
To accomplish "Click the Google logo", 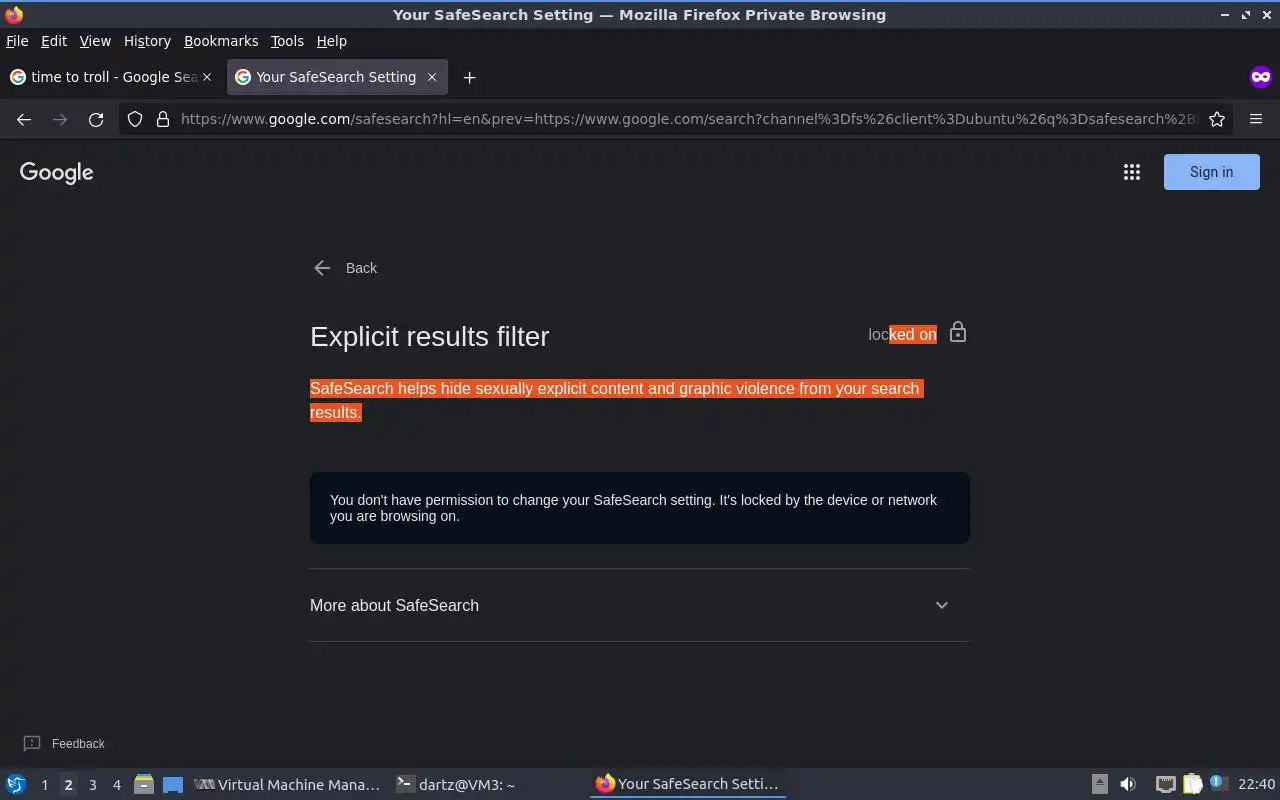I will [x=56, y=173].
